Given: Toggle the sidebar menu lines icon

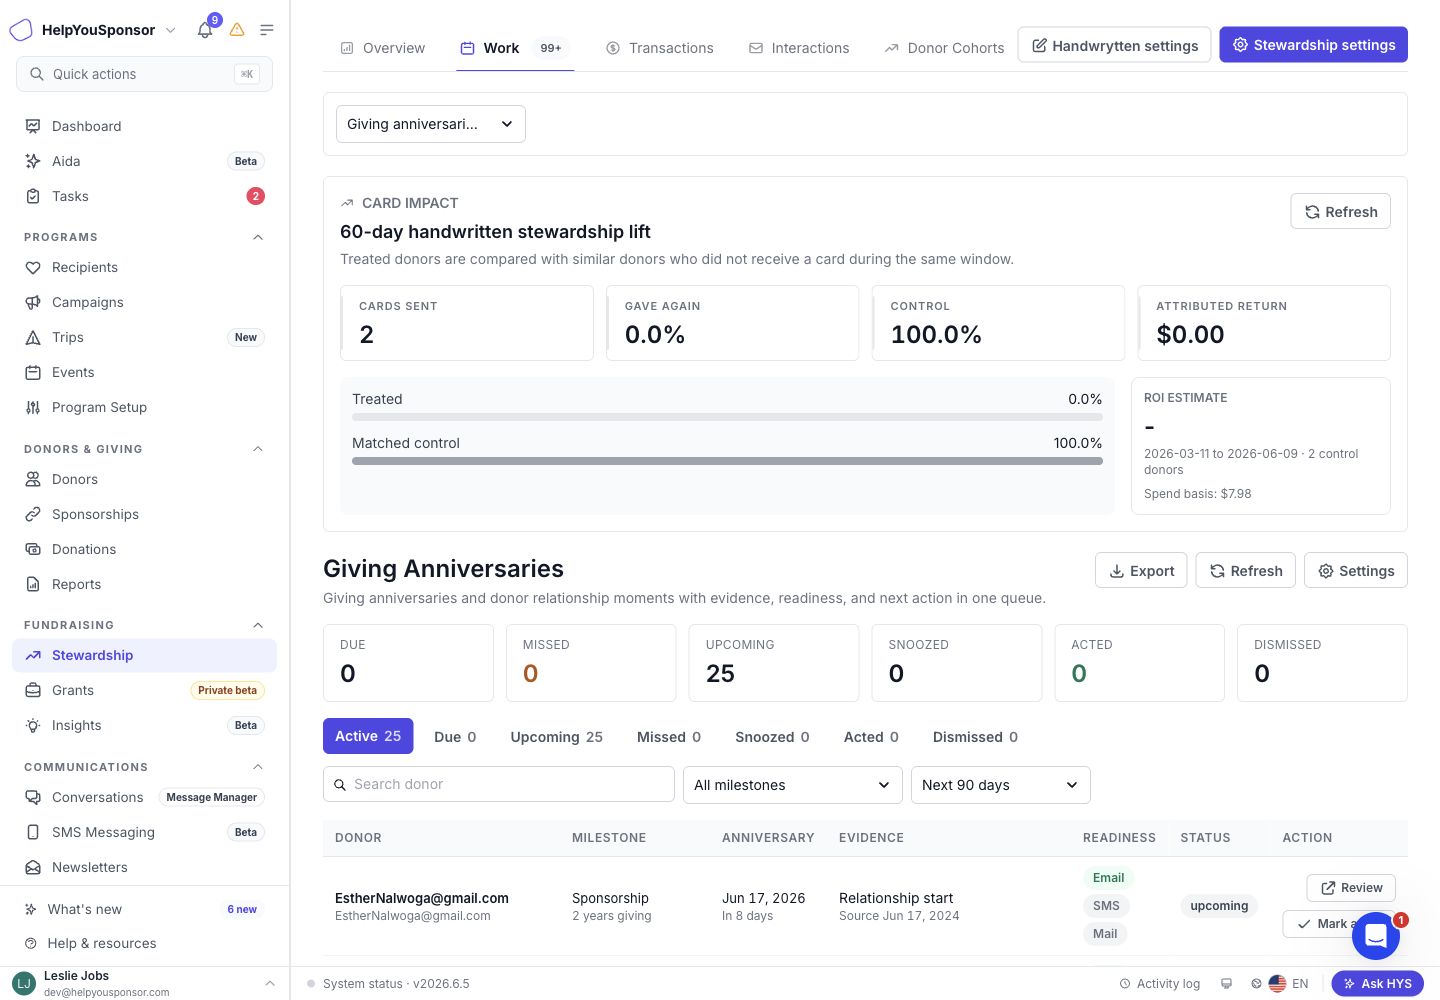Looking at the screenshot, I should click(x=267, y=30).
